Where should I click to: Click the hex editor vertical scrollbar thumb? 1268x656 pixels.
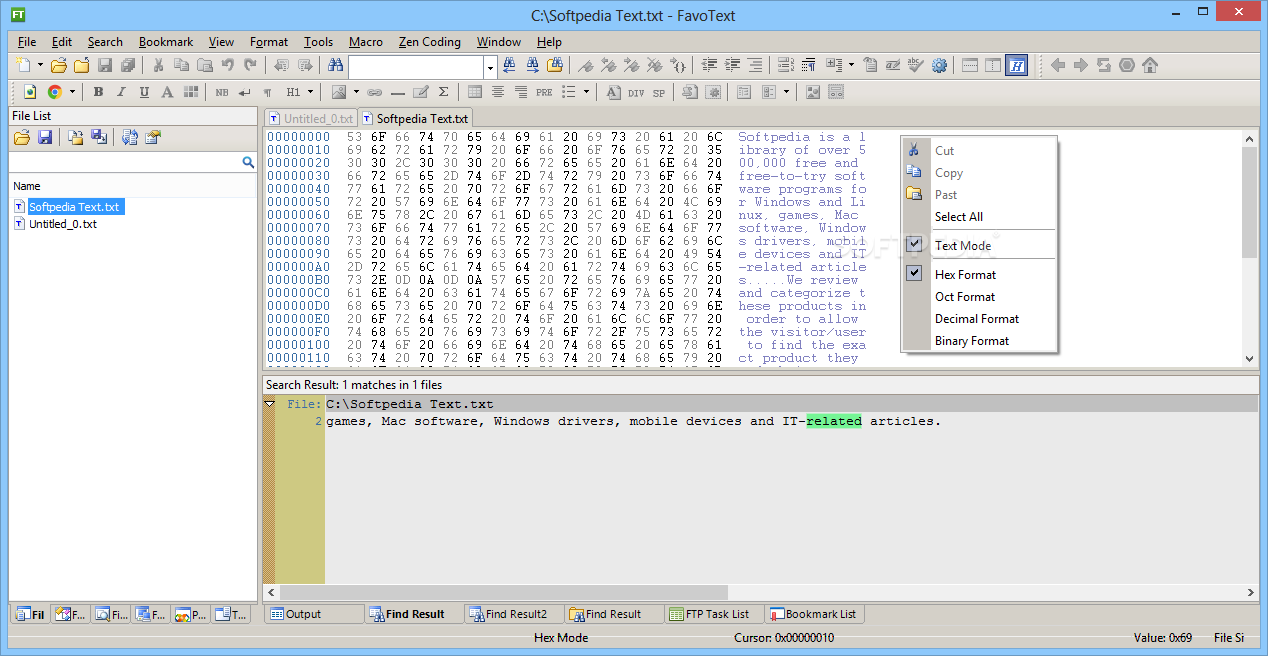pos(1250,202)
